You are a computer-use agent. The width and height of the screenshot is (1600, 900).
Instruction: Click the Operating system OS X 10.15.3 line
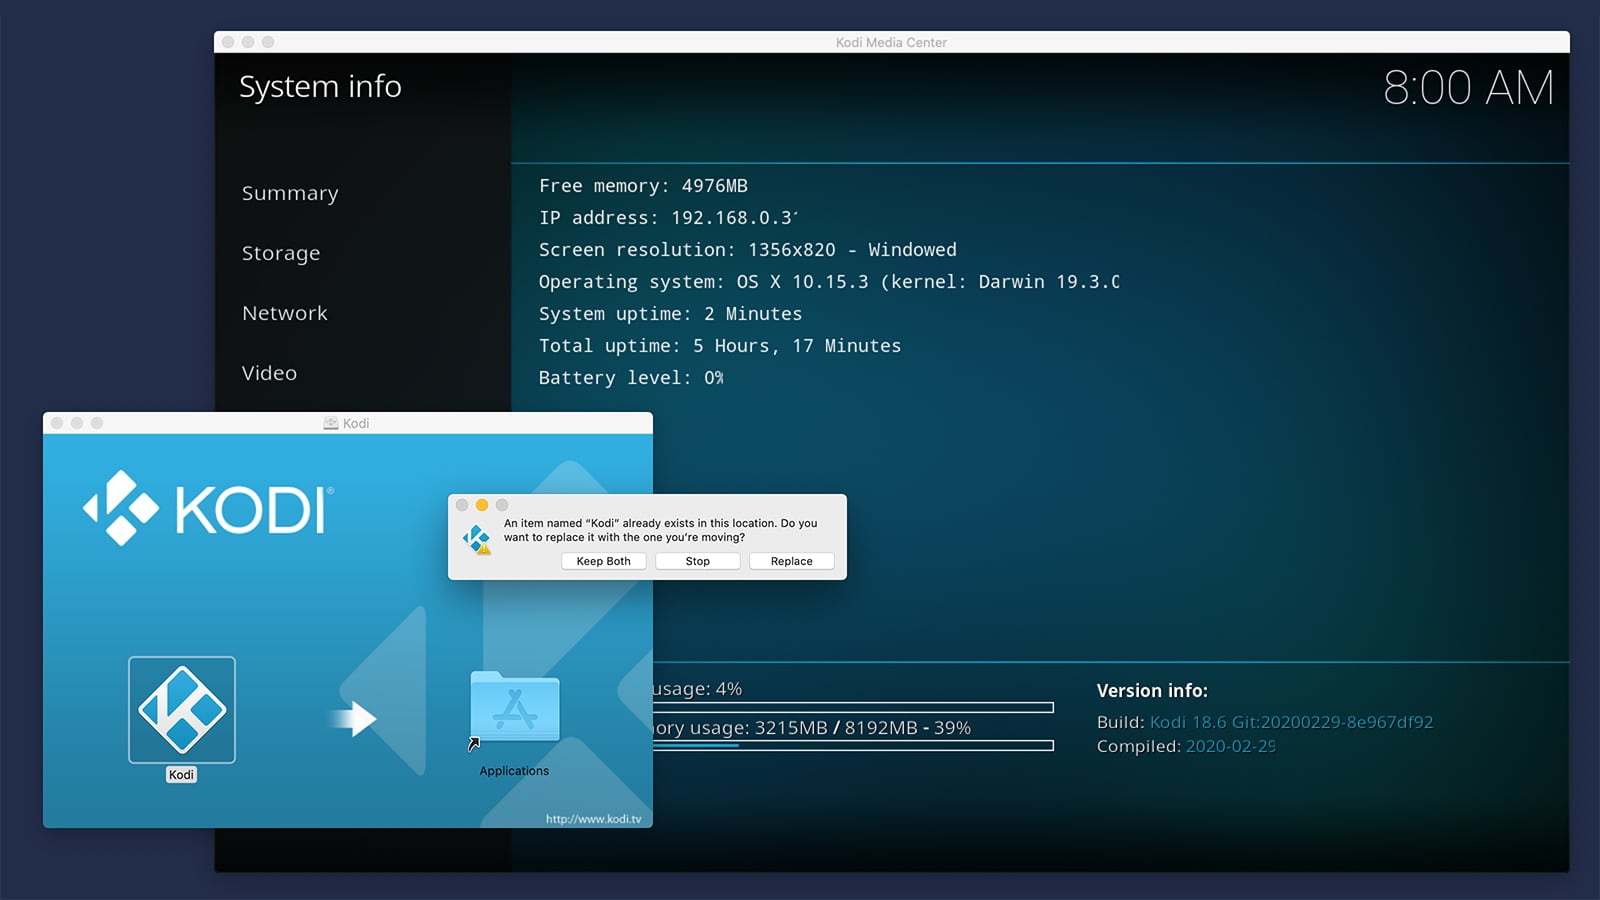click(x=829, y=282)
